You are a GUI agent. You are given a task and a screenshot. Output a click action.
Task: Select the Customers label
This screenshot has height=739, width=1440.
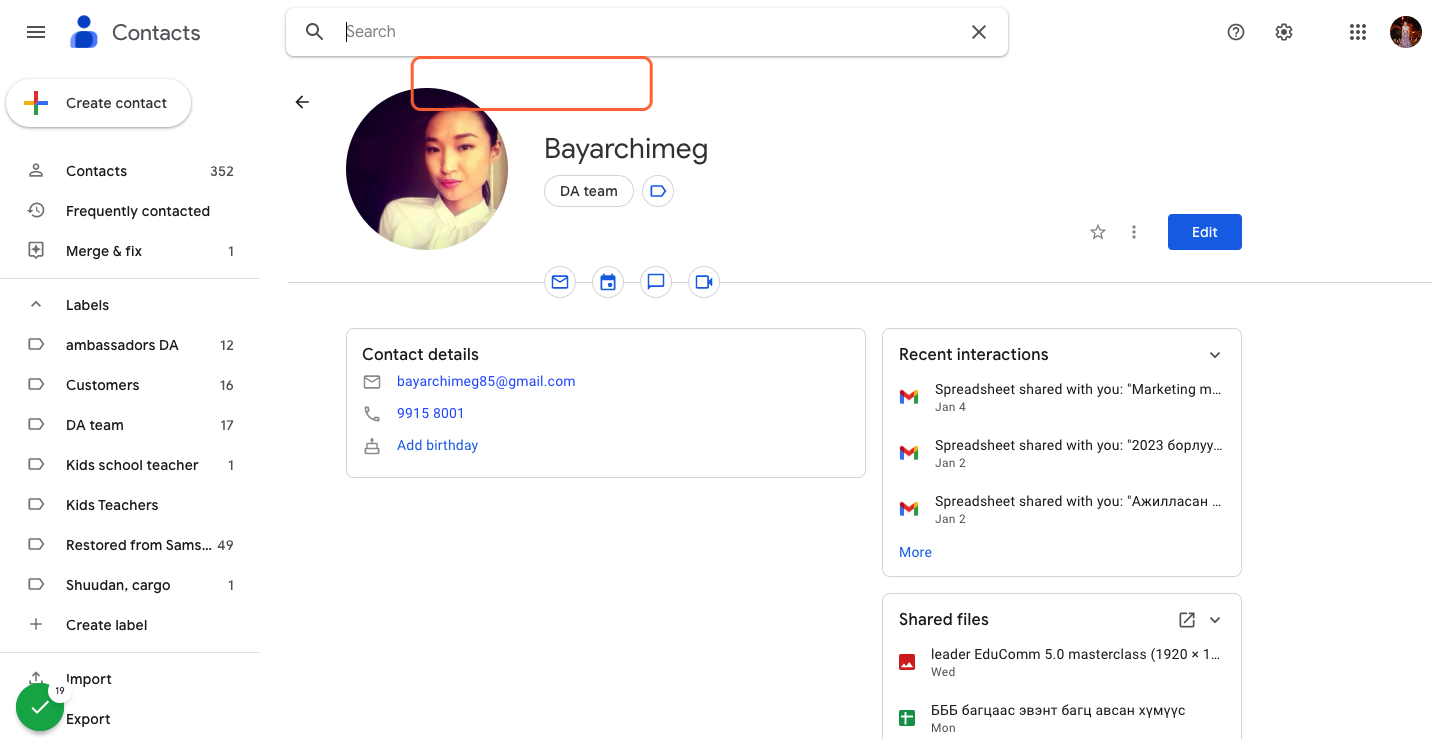click(x=130, y=385)
